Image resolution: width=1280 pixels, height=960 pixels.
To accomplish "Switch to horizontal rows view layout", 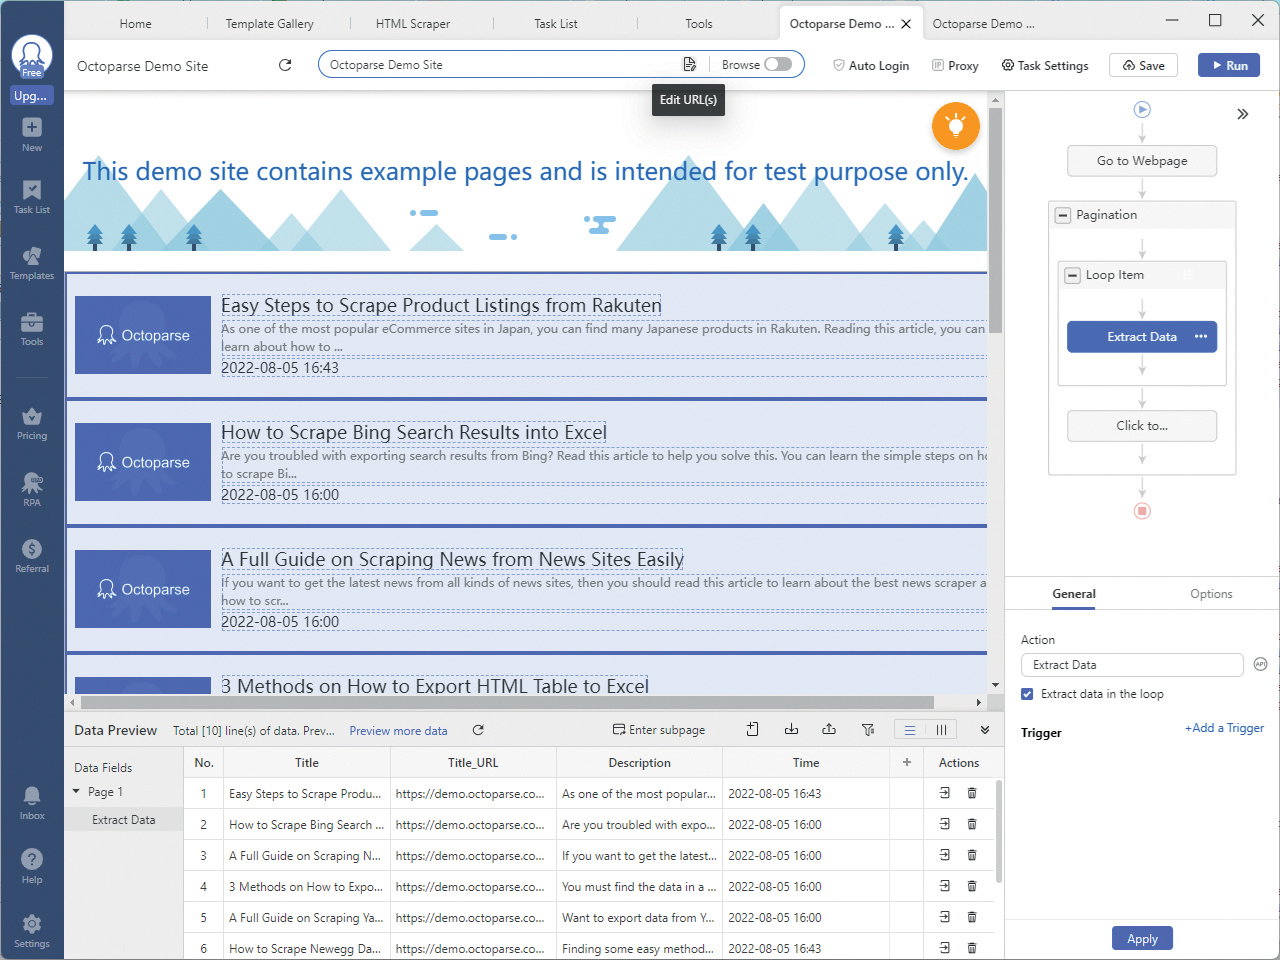I will 910,730.
